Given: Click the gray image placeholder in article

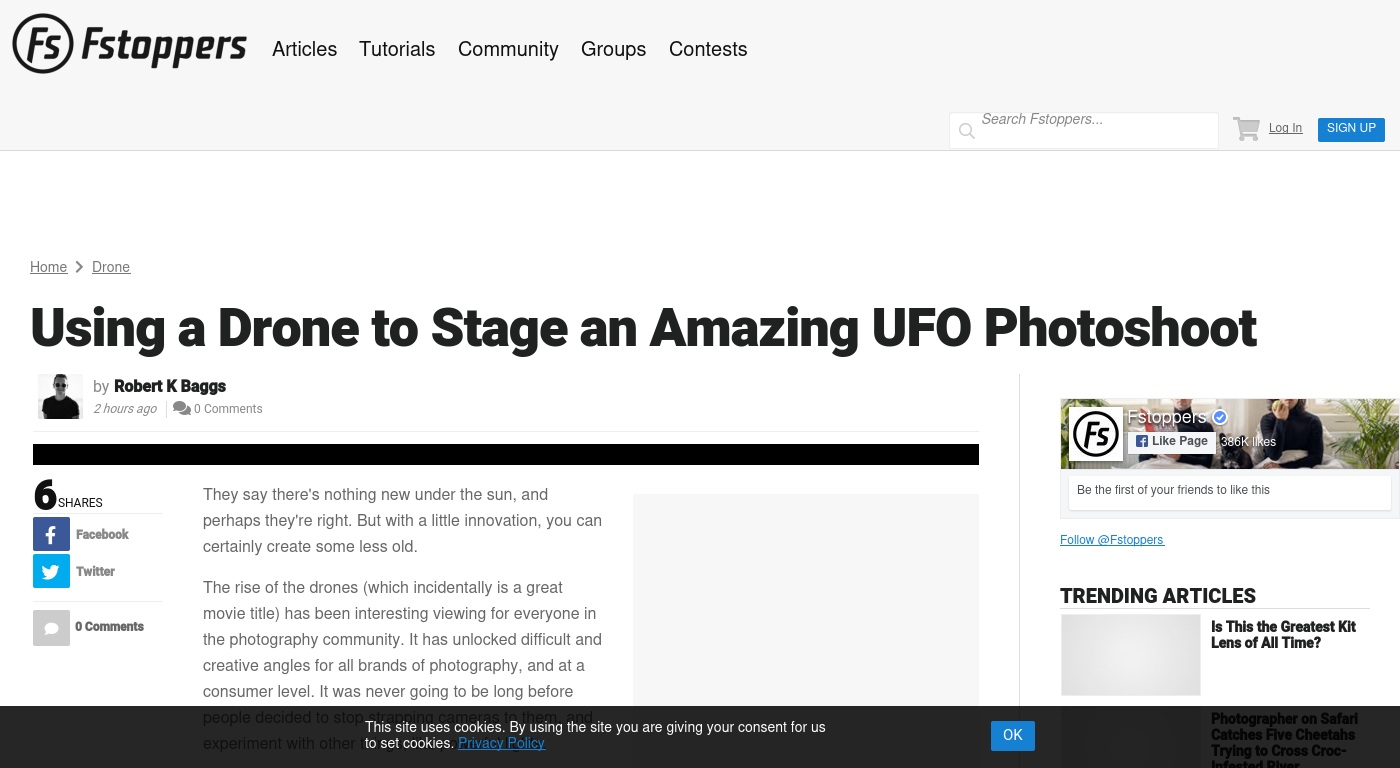Looking at the screenshot, I should [x=806, y=600].
